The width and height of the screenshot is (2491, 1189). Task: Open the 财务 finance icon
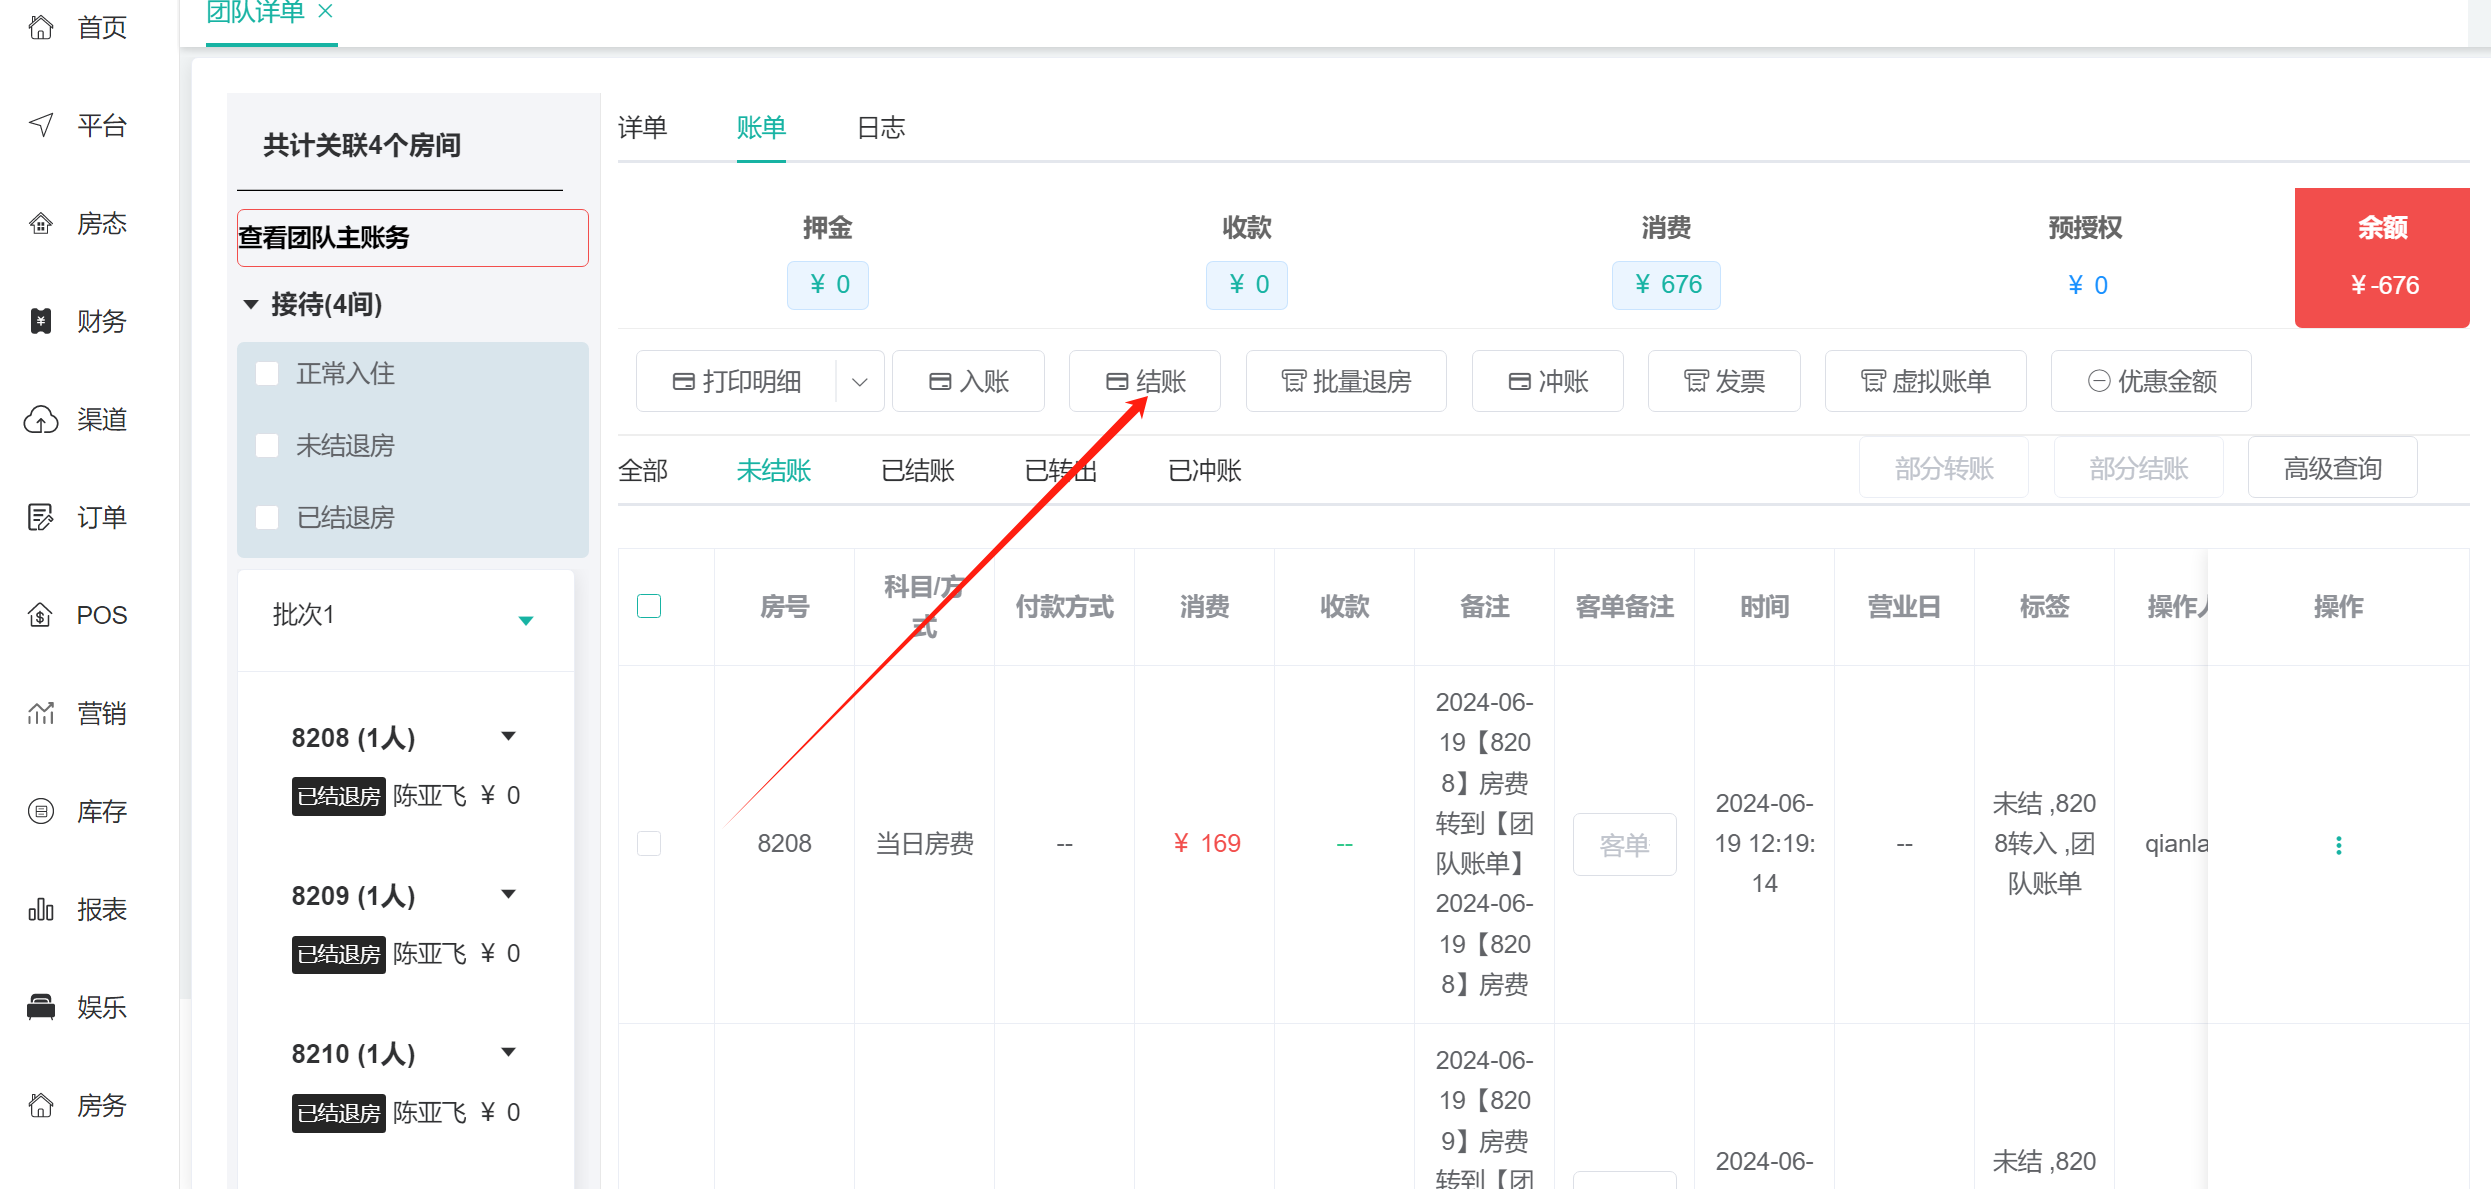point(41,321)
